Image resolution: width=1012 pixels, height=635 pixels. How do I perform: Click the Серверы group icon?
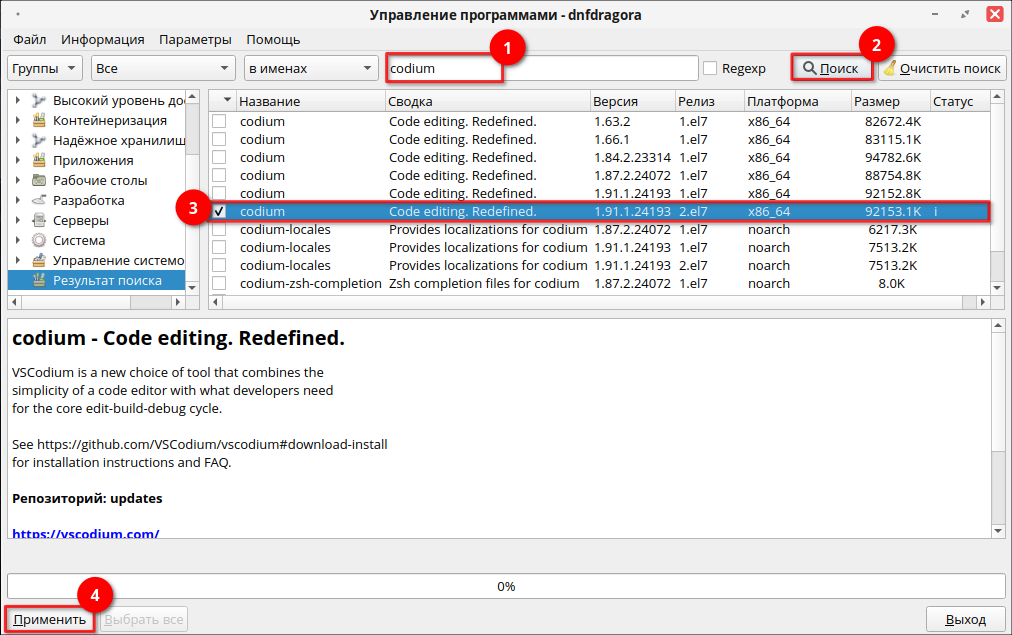point(39,221)
